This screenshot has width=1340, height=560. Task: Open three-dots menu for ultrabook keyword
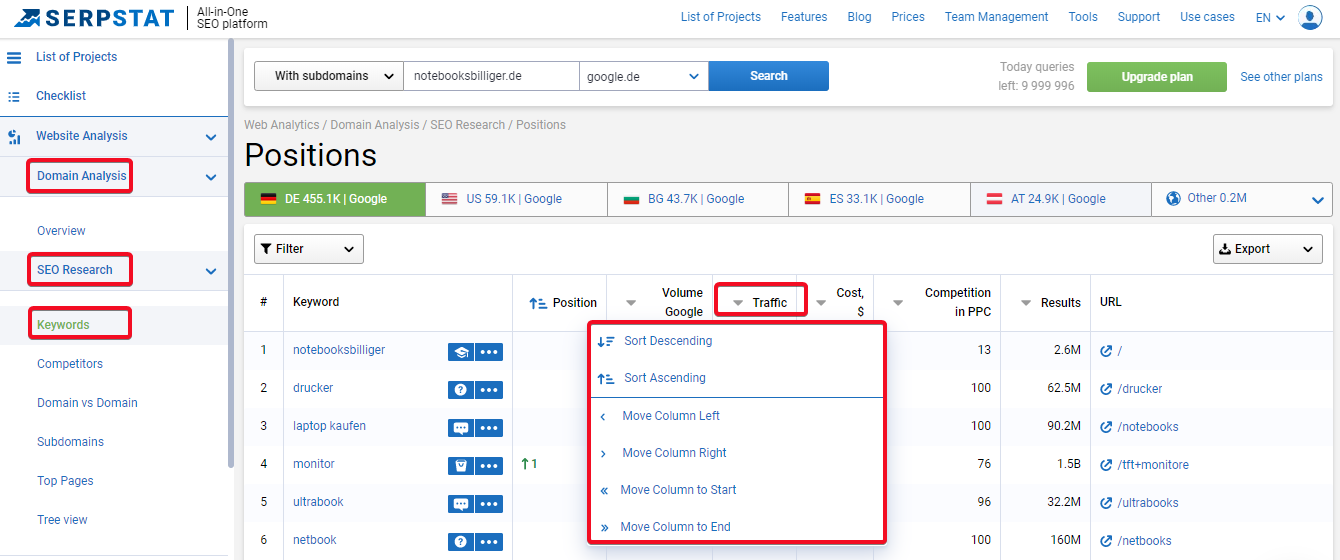[489, 504]
